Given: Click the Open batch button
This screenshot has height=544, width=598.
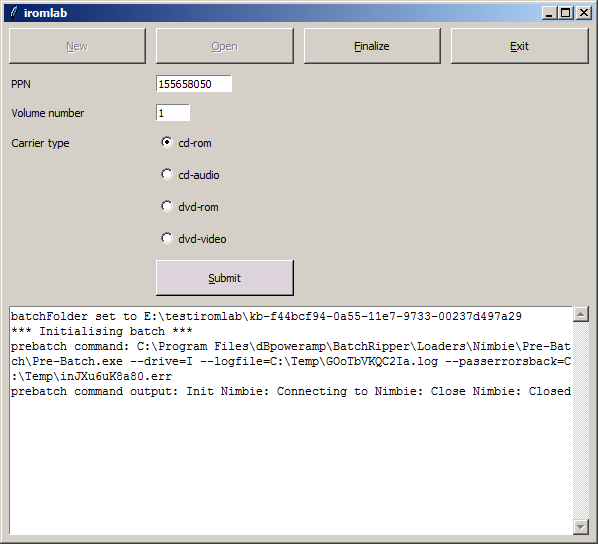Looking at the screenshot, I should [225, 46].
